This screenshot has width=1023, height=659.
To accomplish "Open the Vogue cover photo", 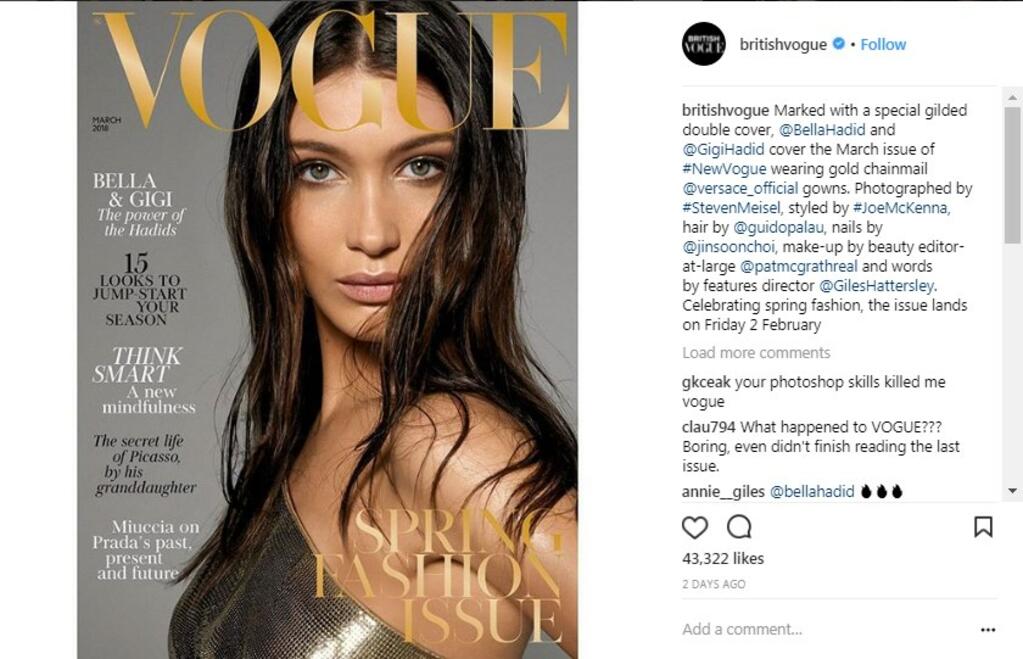I will pos(328,330).
